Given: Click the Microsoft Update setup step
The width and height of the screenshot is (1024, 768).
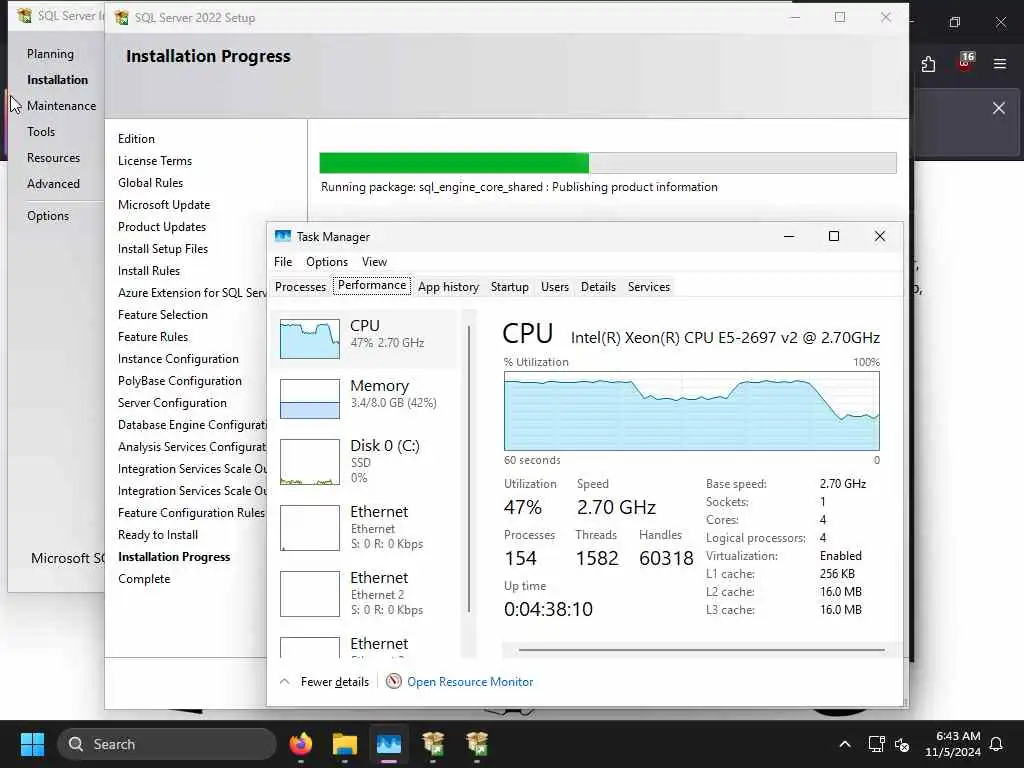Looking at the screenshot, I should pyautogui.click(x=164, y=205).
